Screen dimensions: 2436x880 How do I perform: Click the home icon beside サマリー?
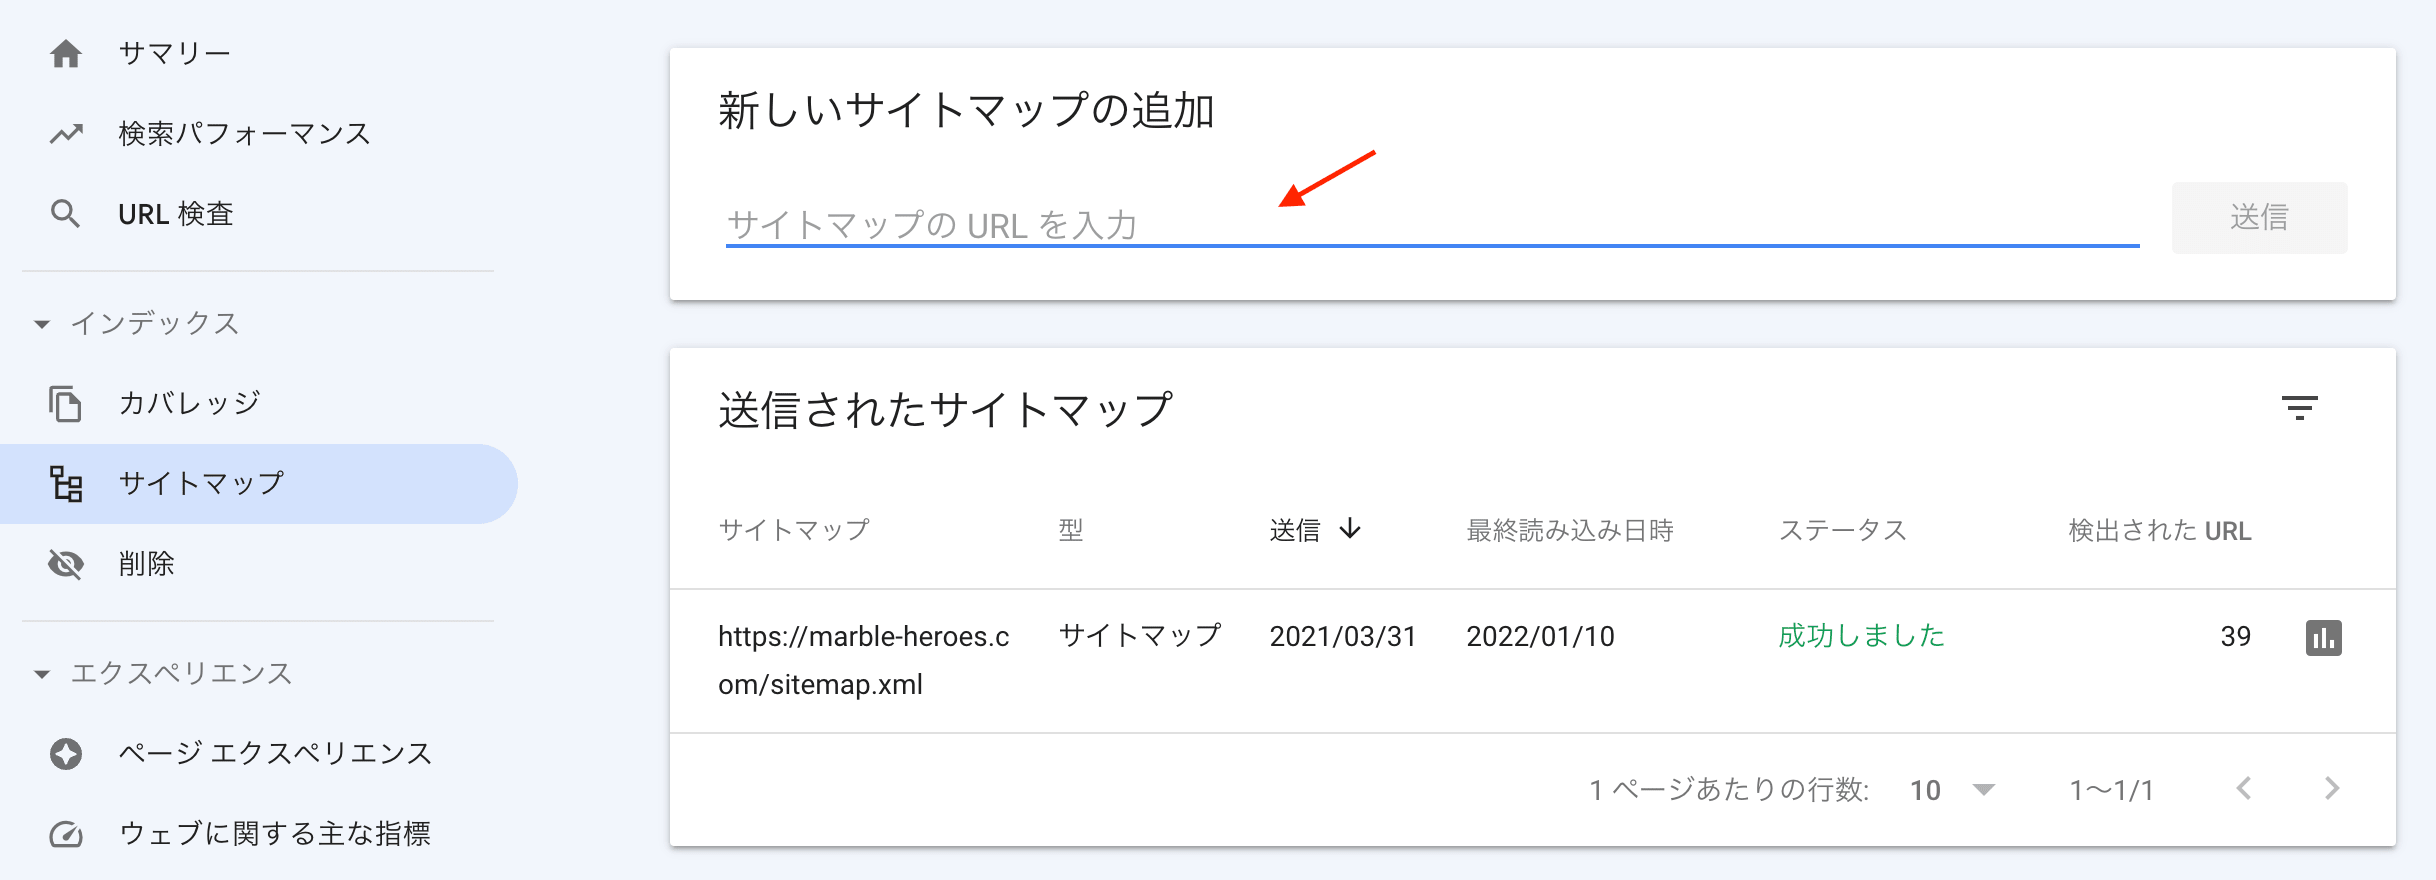(66, 53)
